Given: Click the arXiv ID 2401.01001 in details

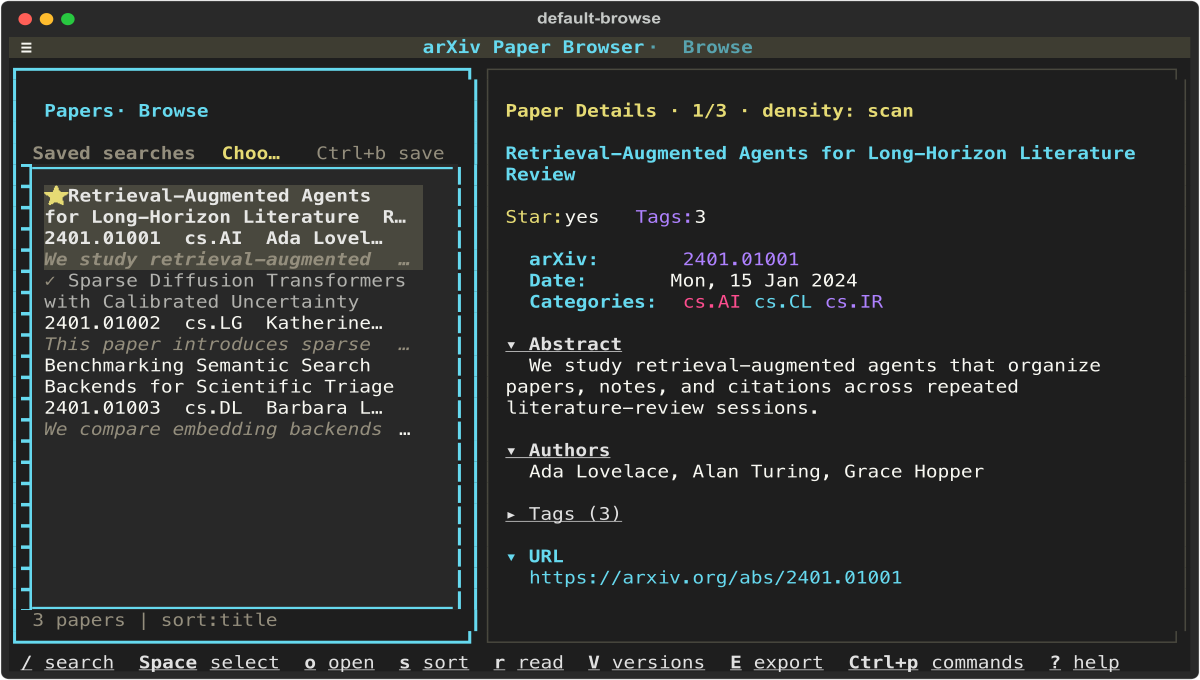Looking at the screenshot, I should click(x=741, y=259).
